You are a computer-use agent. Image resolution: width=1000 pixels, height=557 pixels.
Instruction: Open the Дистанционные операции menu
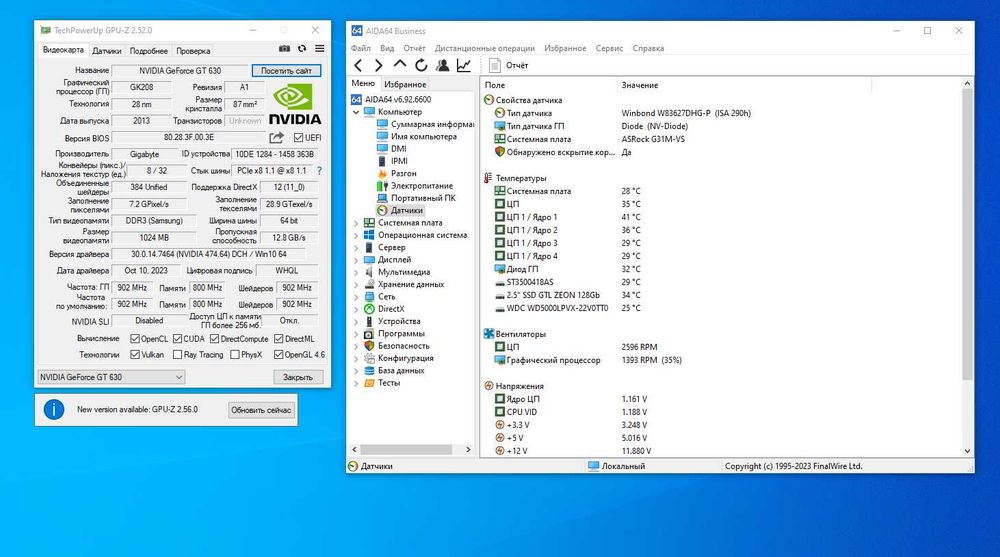coord(485,48)
